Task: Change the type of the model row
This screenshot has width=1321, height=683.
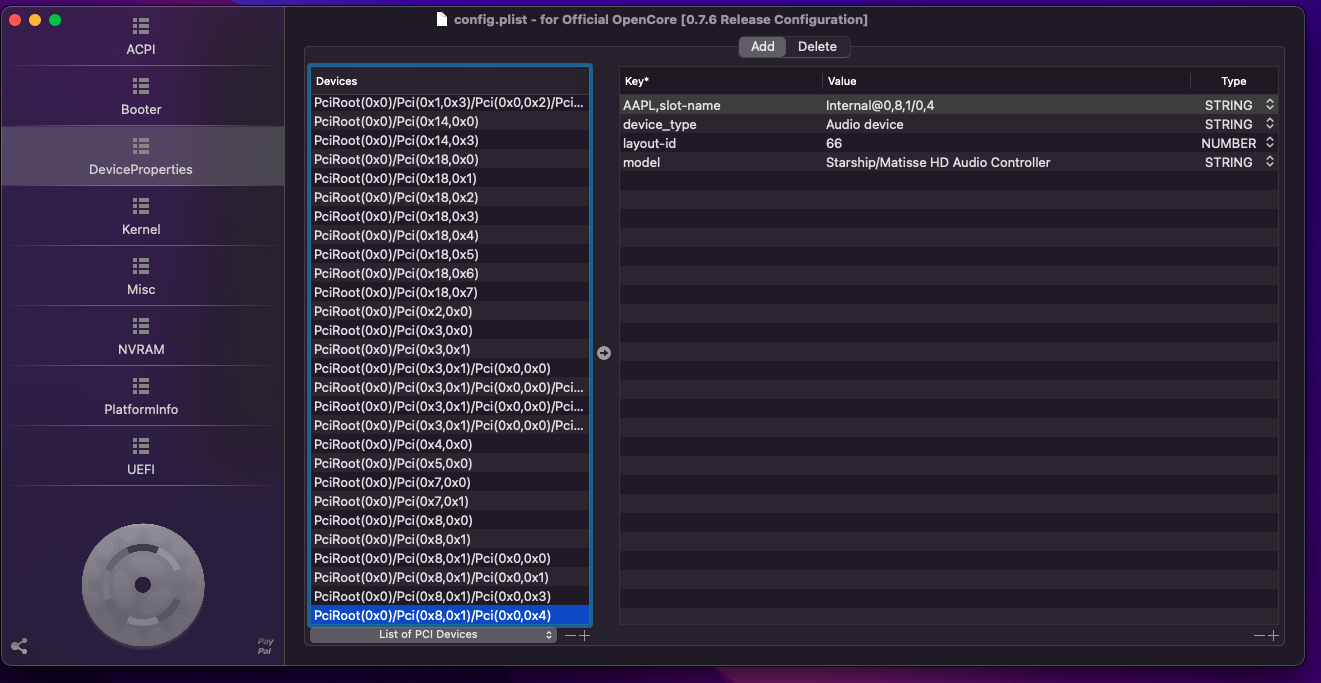Action: tap(1269, 162)
